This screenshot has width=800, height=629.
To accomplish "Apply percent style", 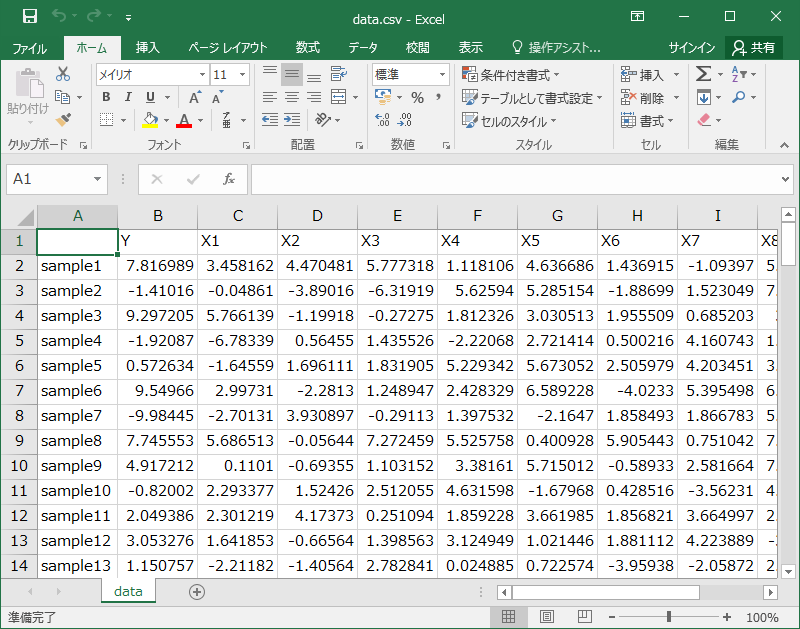I will pos(417,97).
